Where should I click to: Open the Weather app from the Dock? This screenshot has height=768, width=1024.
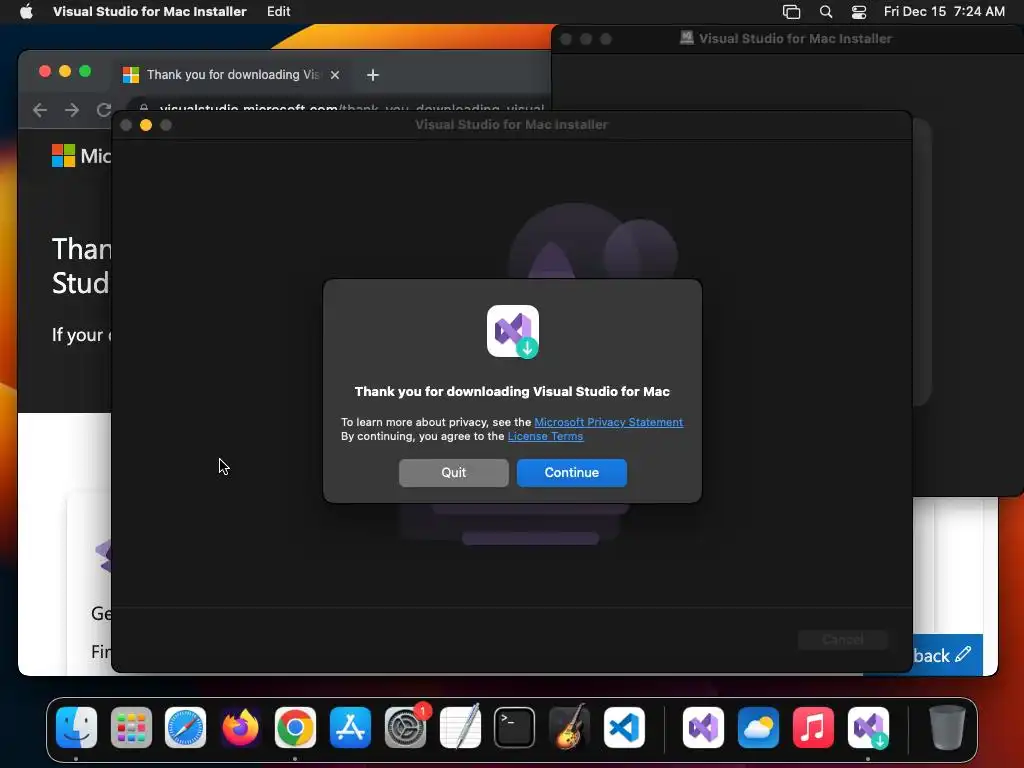(758, 727)
